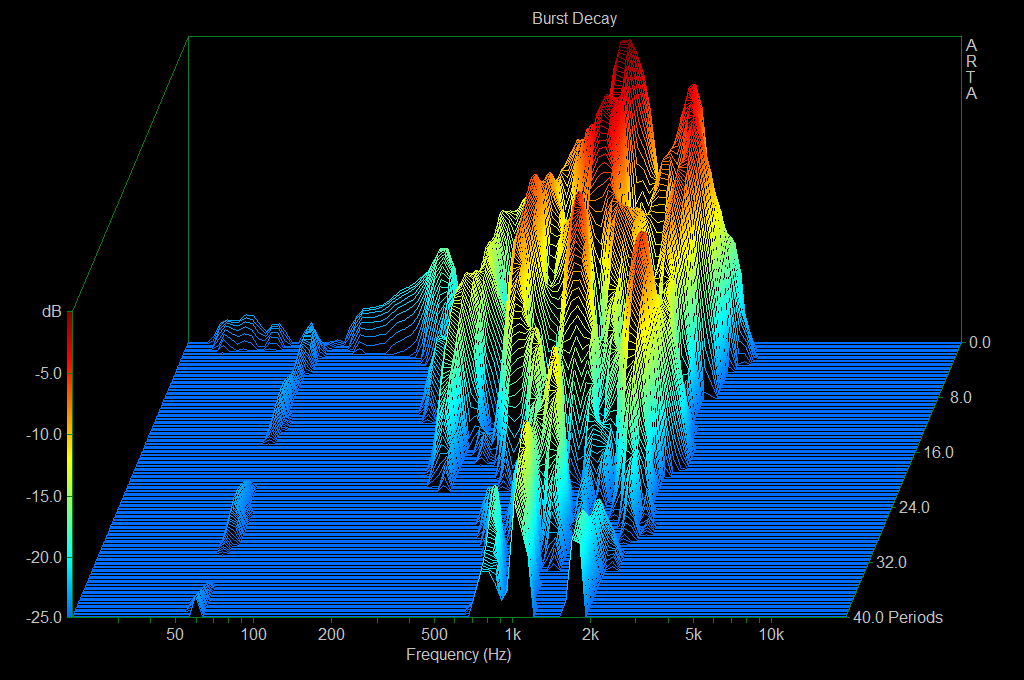Screen dimensions: 1024x680
Task: Click the ARTA vertical label
Action: point(971,69)
